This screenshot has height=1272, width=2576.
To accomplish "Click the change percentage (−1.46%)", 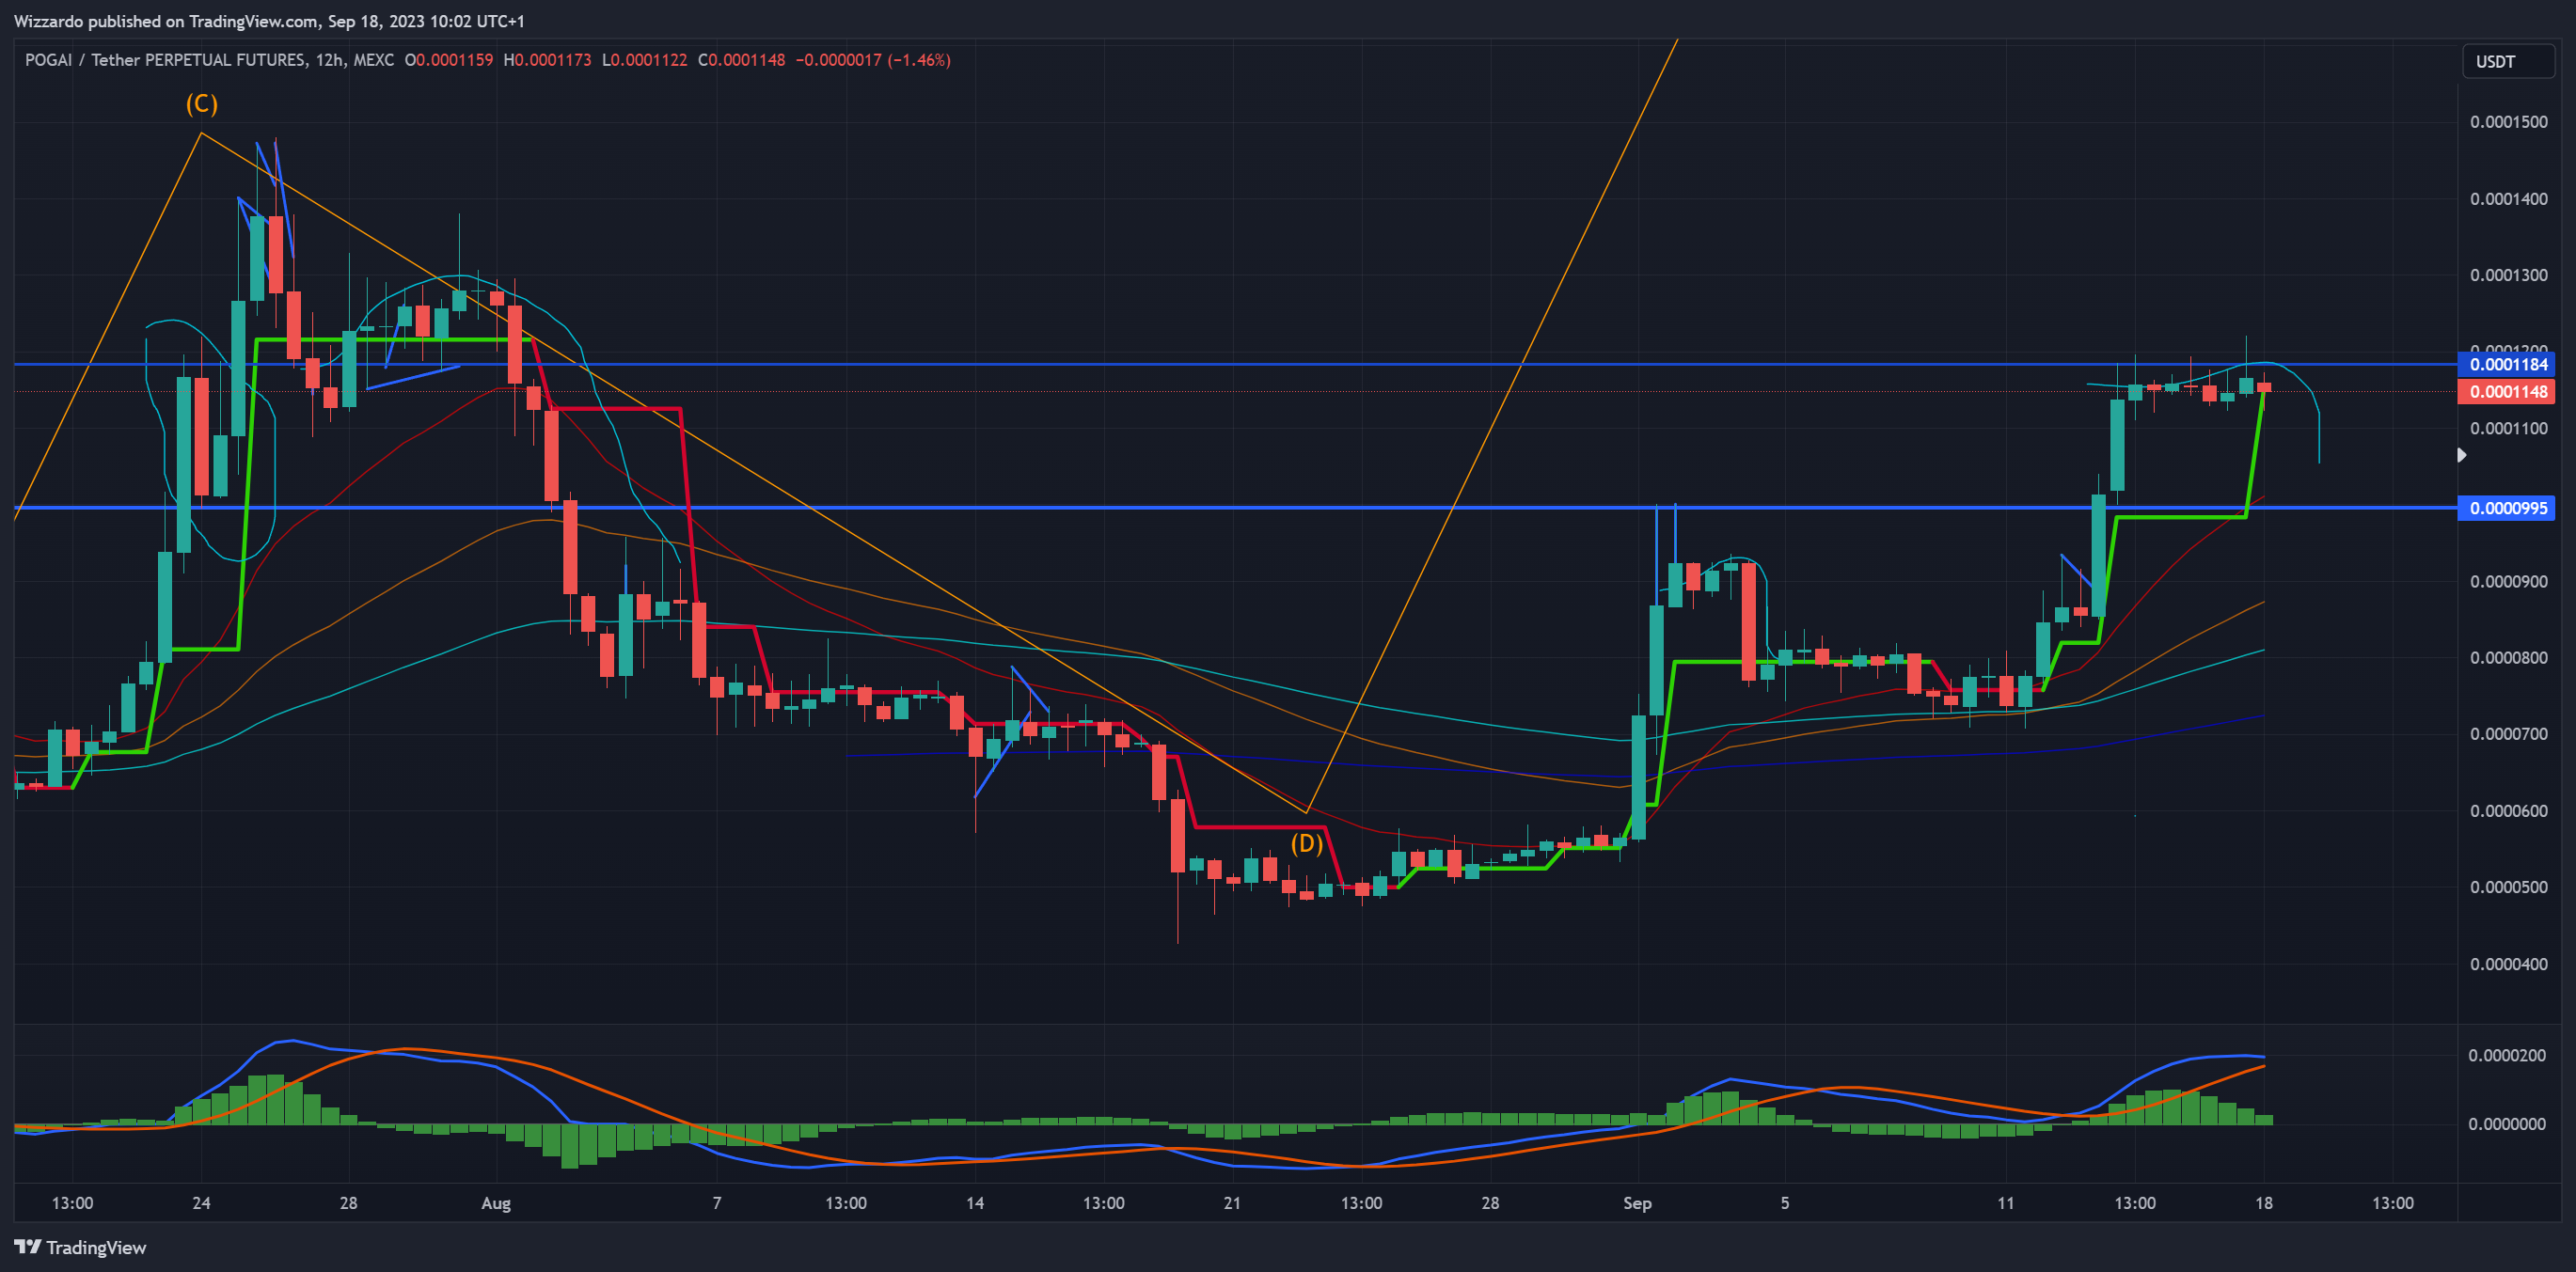I will click(918, 60).
